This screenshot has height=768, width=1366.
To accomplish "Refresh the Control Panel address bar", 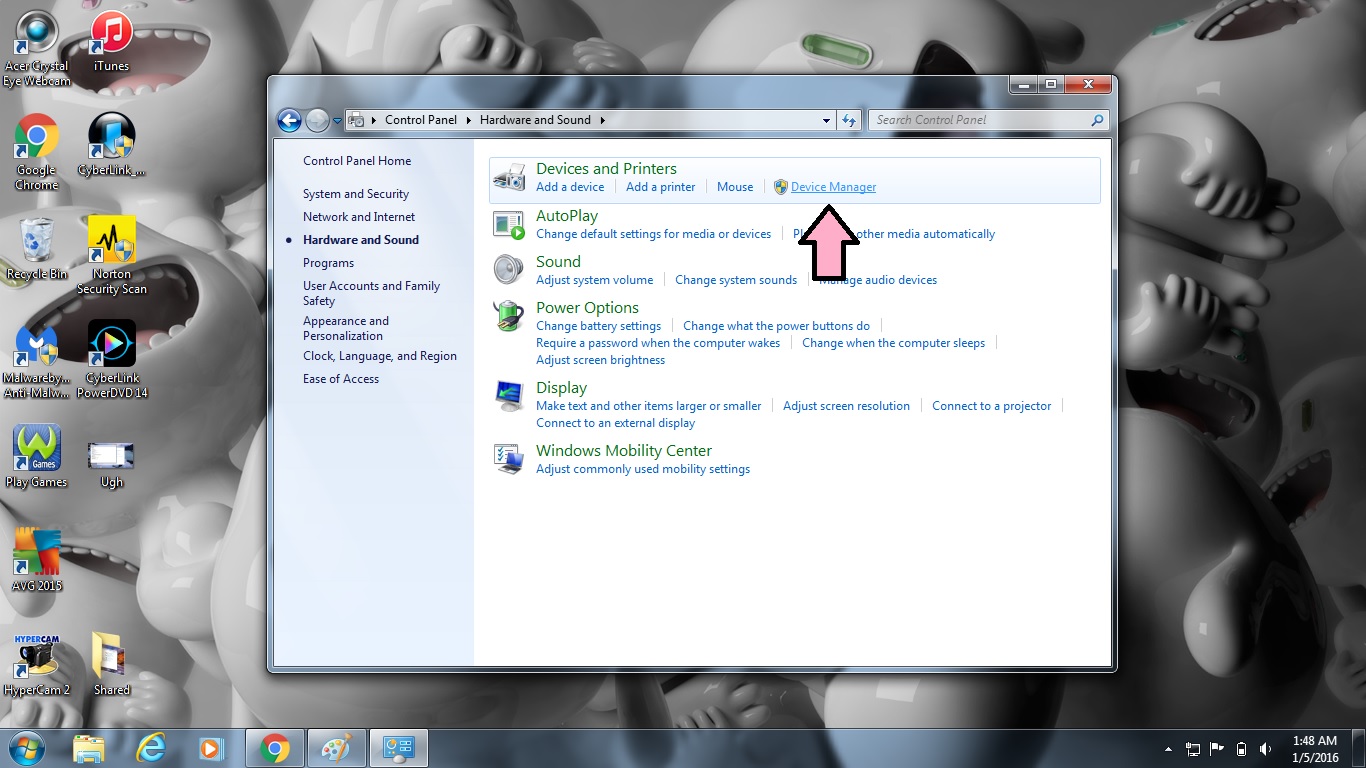I will pyautogui.click(x=849, y=120).
